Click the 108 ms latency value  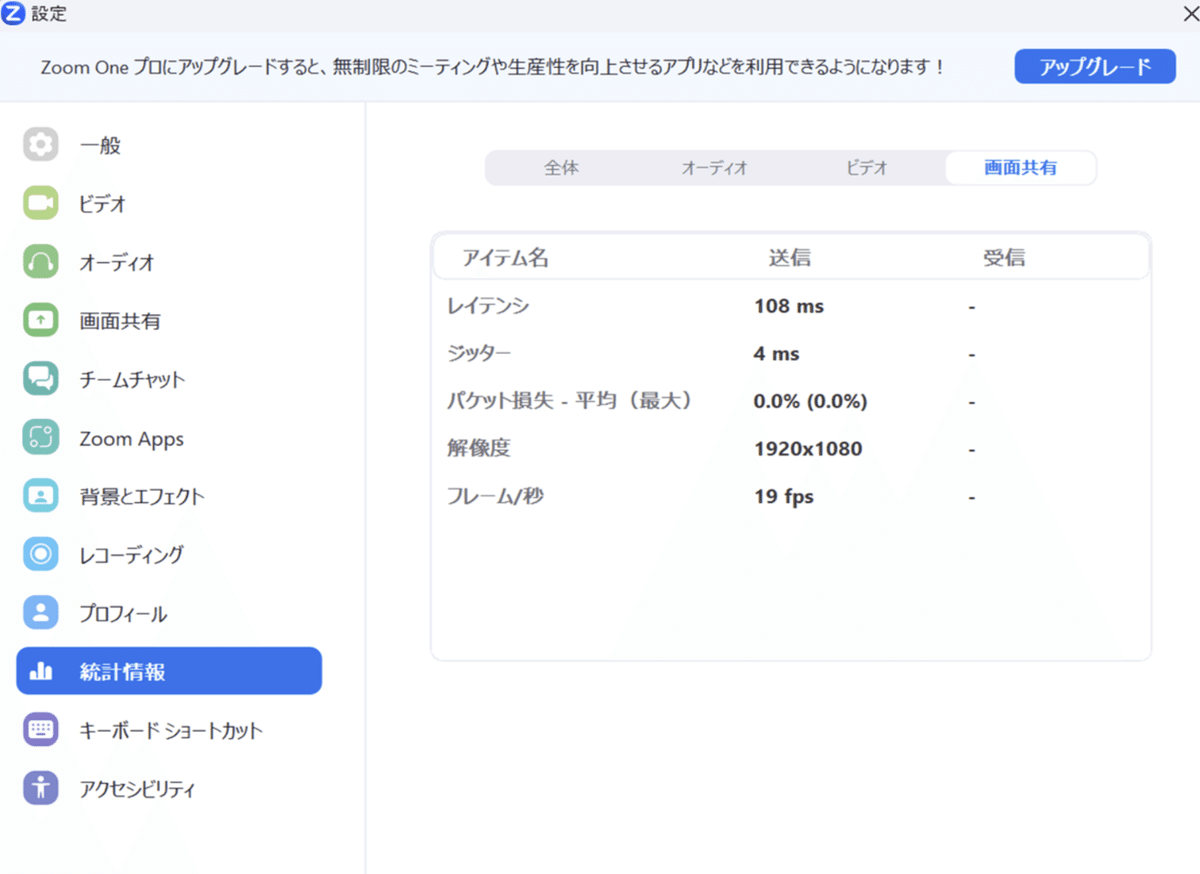click(x=789, y=306)
